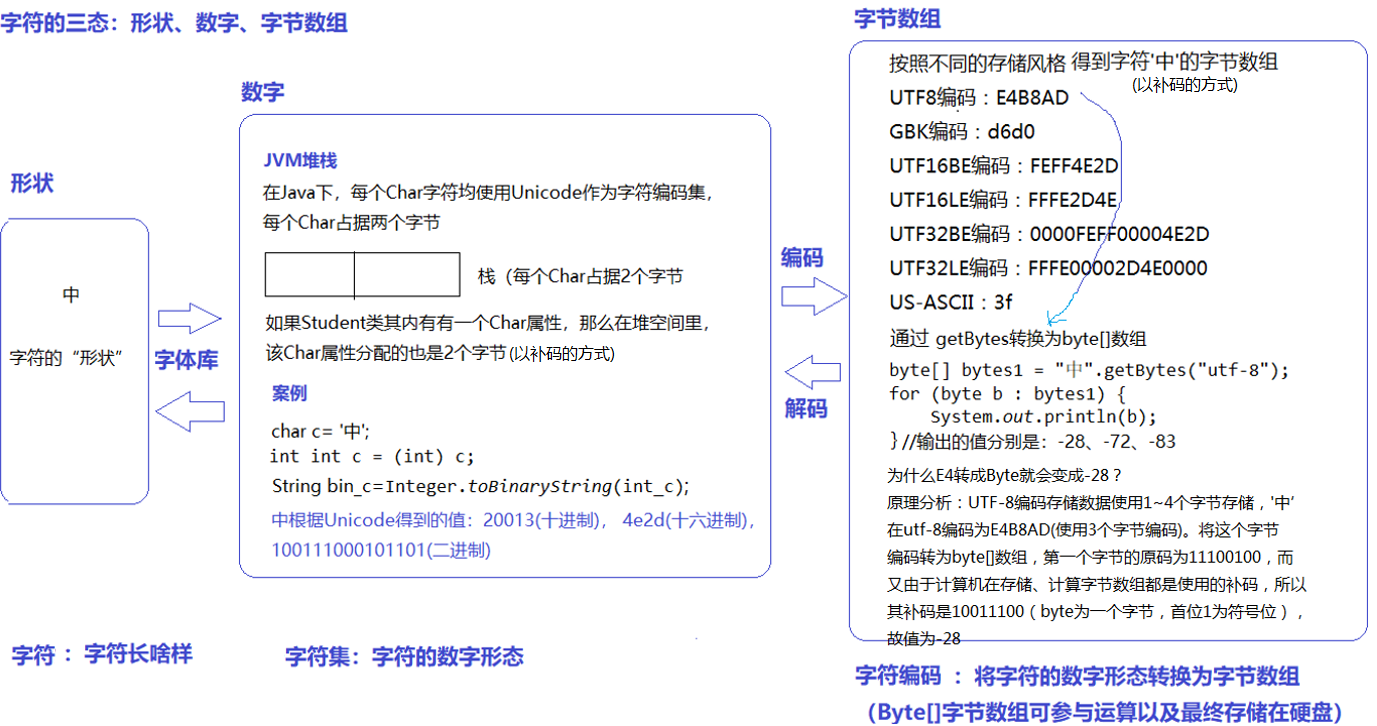Click the 中 character in the shape box

(x=71, y=295)
